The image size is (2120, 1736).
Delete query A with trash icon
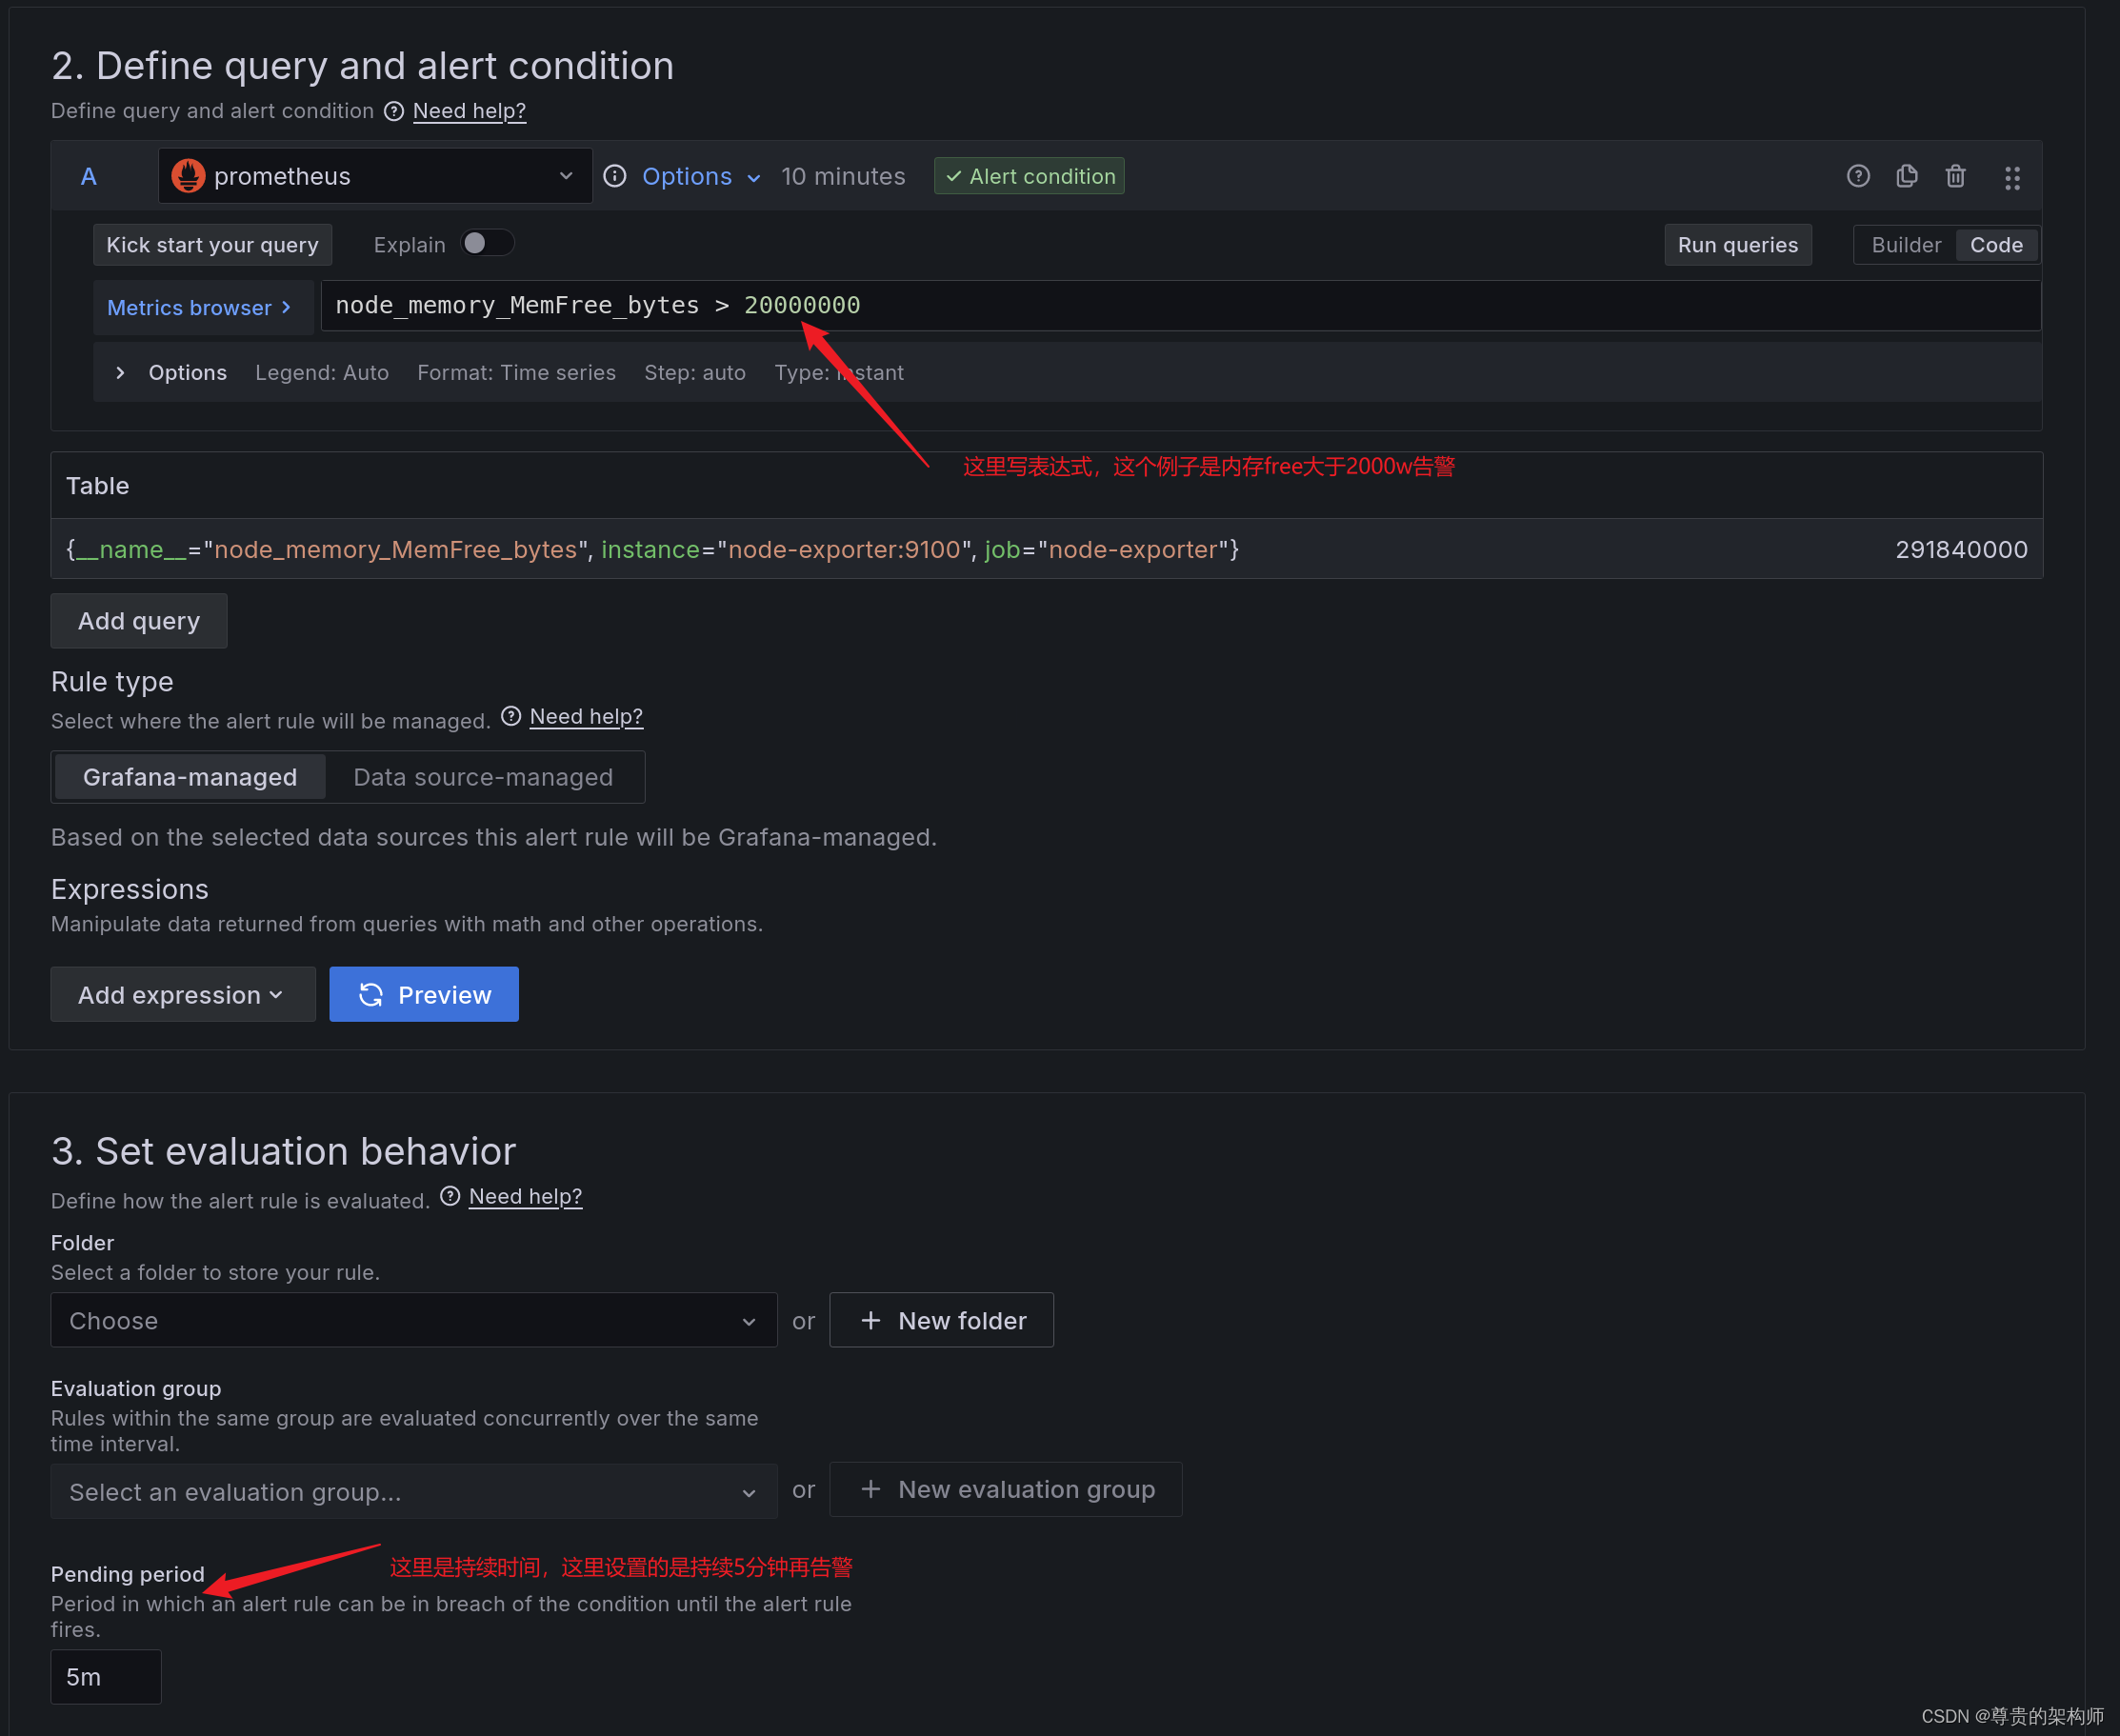(1956, 175)
